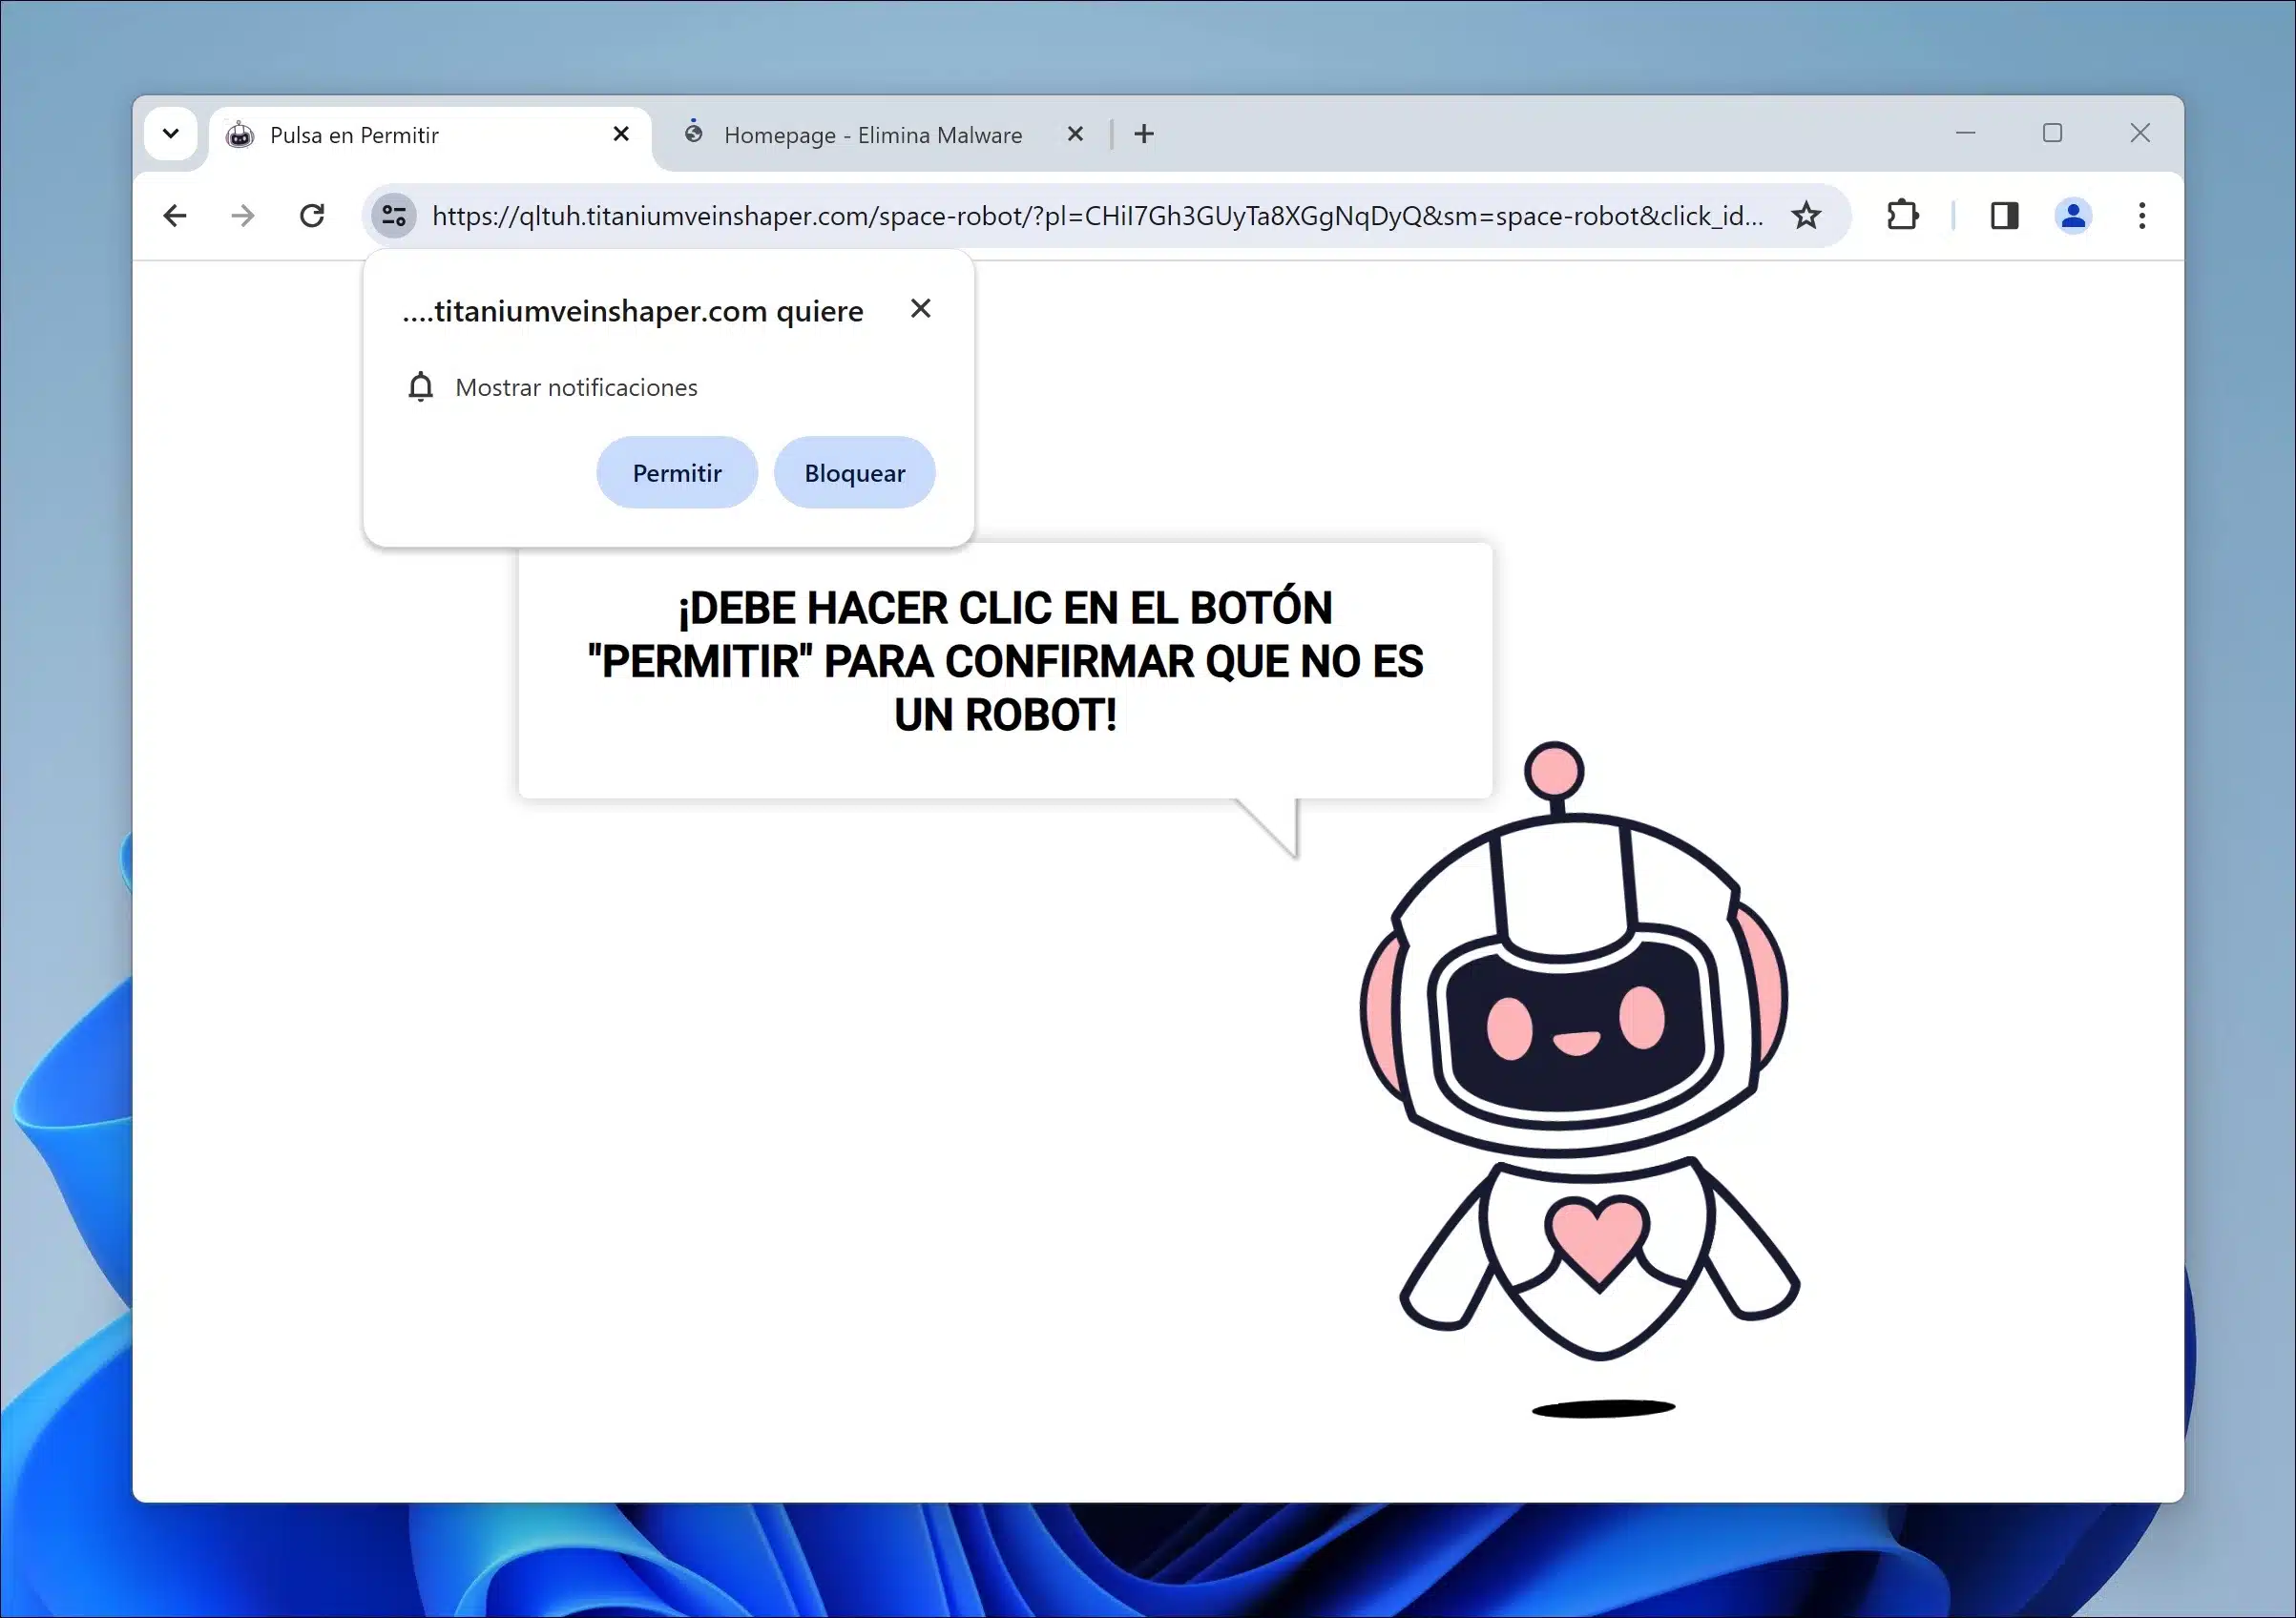Click the bell icon beside Mostrar notificaciones
The height and width of the screenshot is (1618, 2296).
tap(421, 387)
